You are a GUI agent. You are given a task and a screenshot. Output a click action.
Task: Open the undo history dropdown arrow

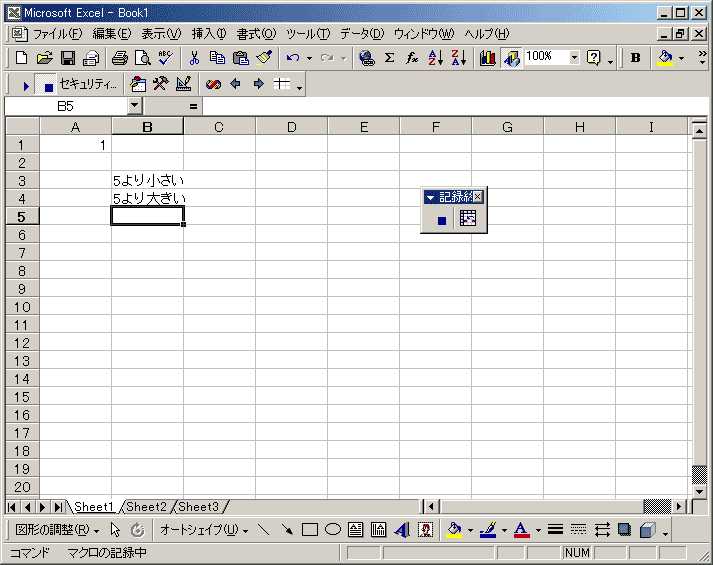pyautogui.click(x=309, y=58)
